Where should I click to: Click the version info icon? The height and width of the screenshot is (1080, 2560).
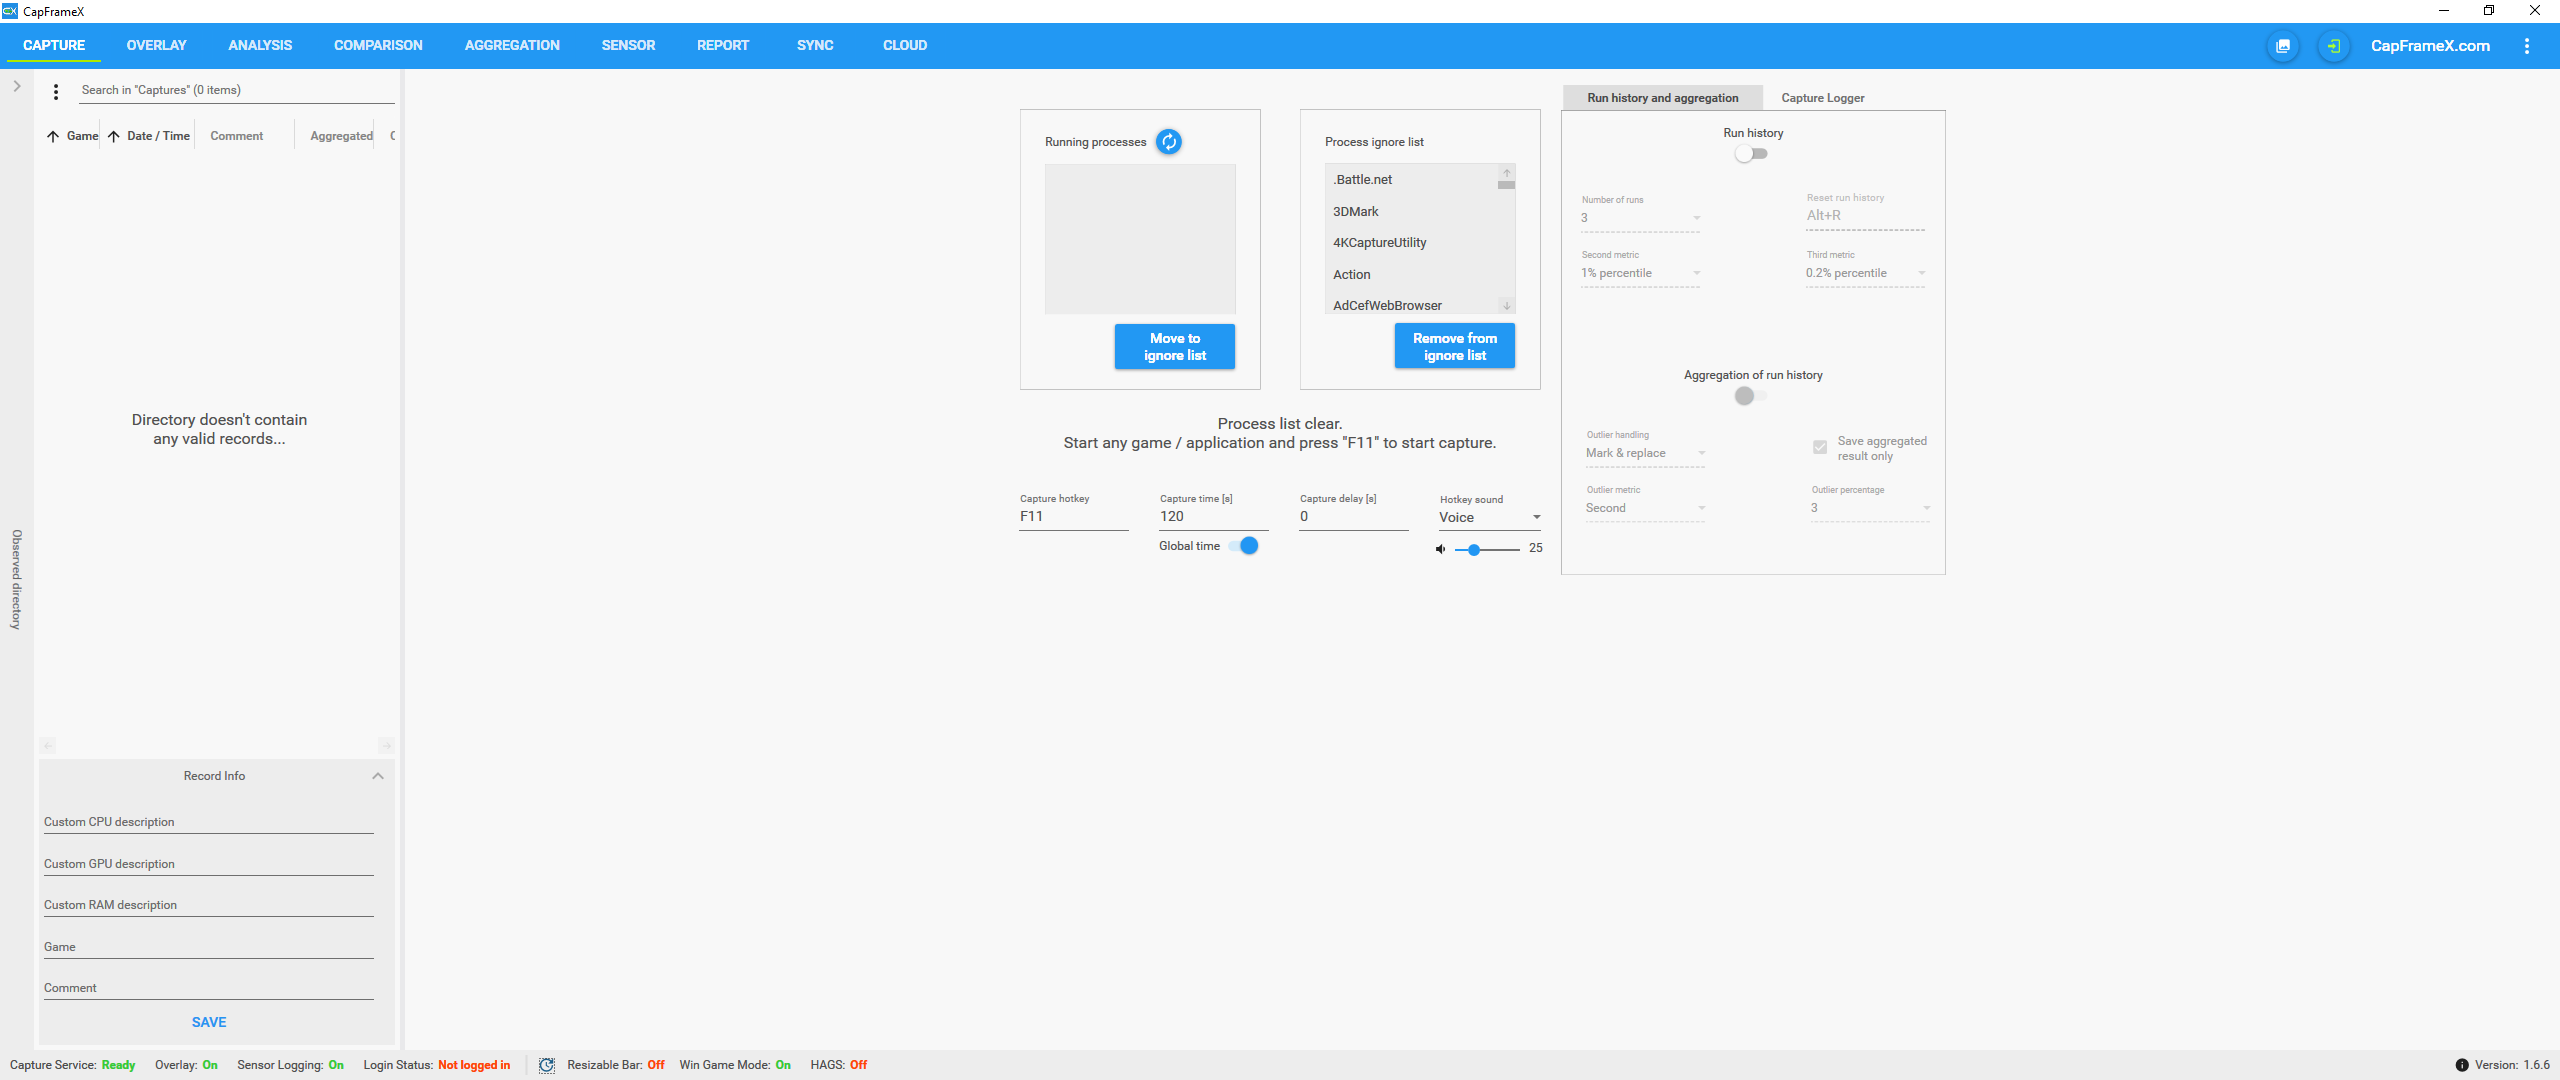[x=2461, y=1065]
